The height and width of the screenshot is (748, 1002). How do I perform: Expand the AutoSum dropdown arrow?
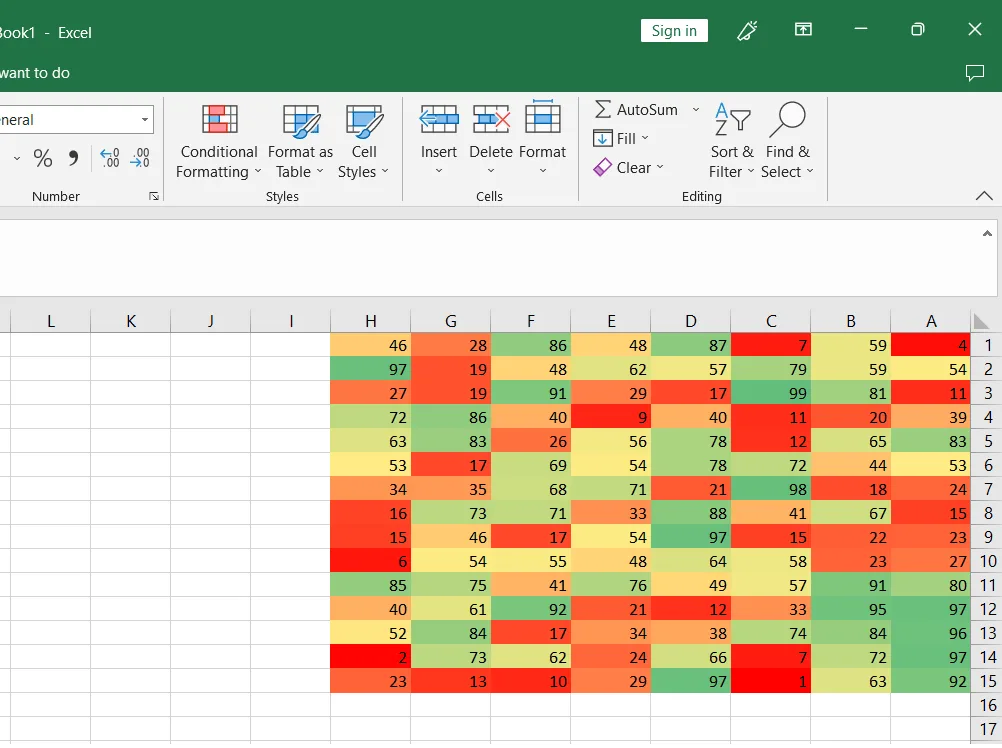coord(696,110)
